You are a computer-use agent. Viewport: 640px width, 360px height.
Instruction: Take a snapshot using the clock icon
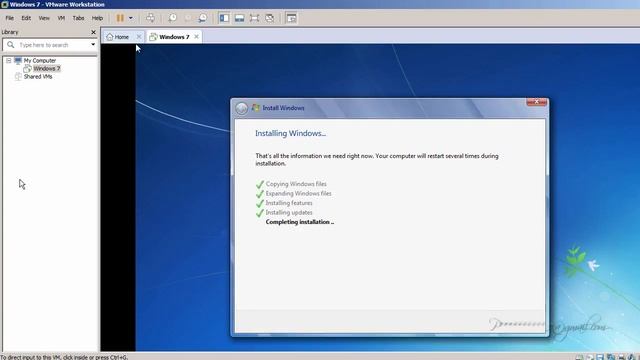coord(173,18)
